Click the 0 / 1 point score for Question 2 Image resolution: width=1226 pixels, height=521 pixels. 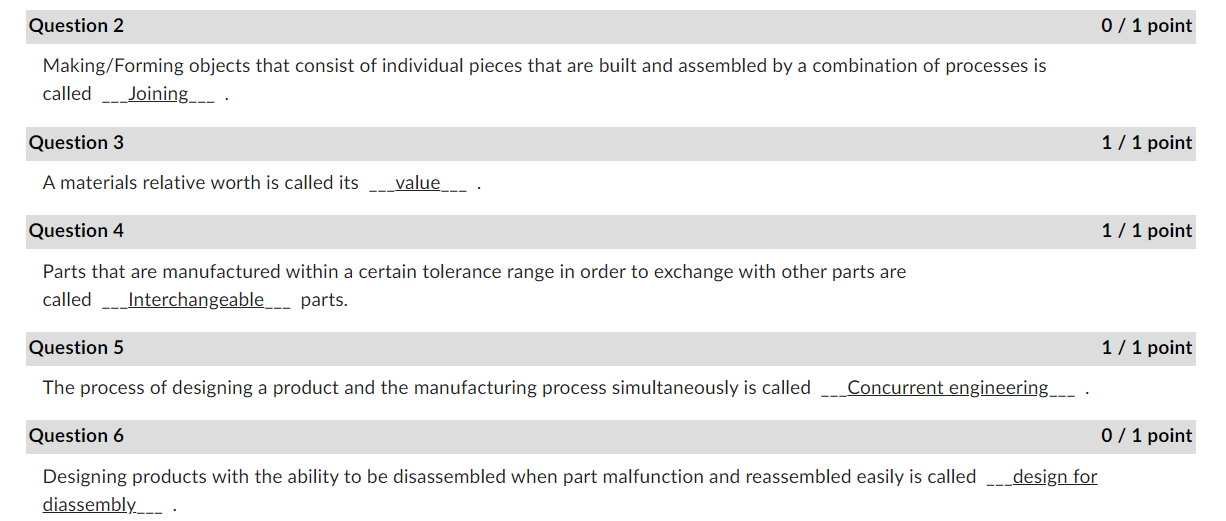tap(1147, 26)
